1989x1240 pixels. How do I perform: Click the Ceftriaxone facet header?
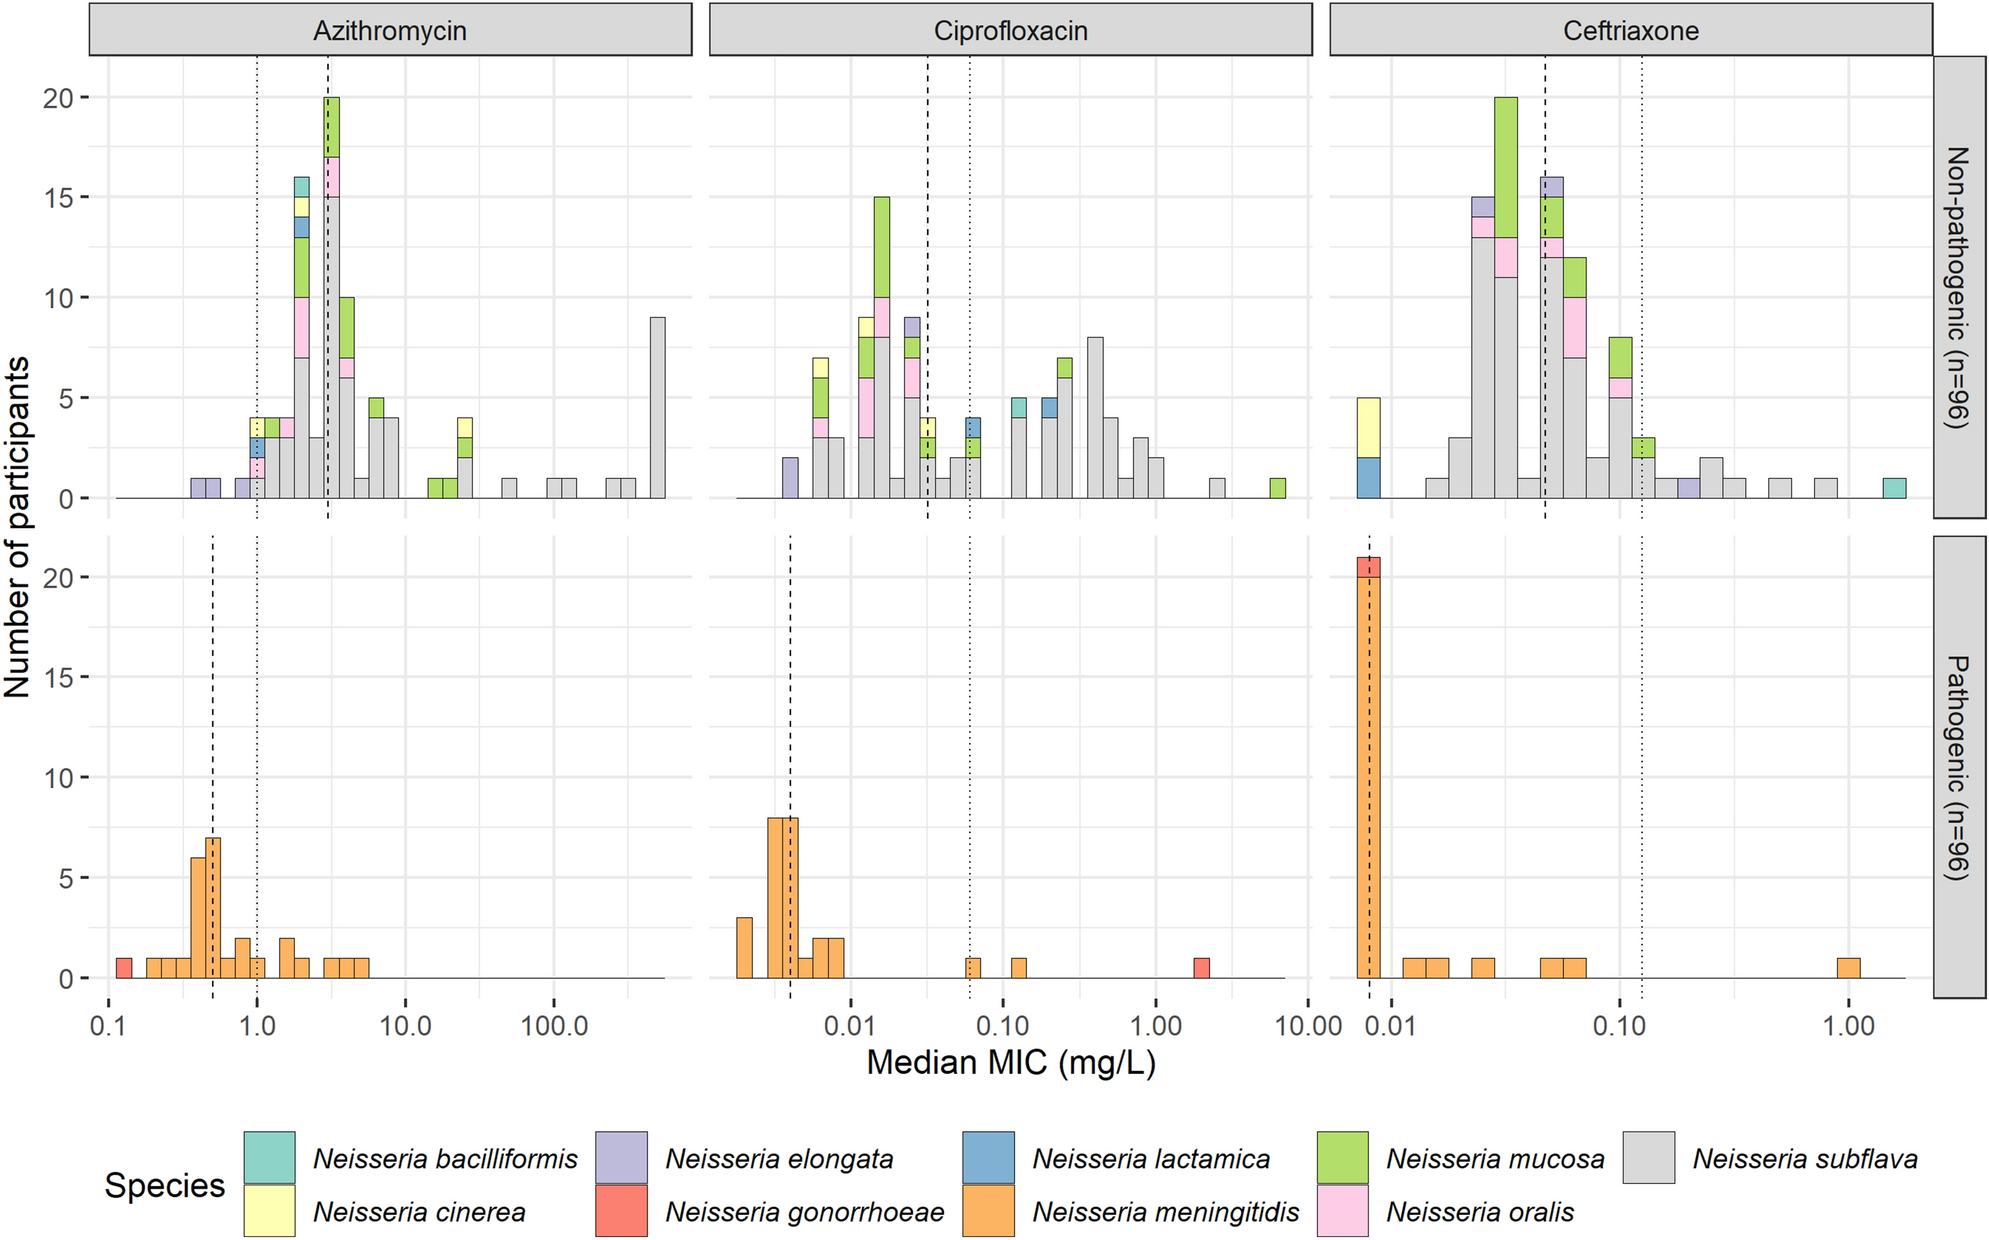click(1630, 31)
